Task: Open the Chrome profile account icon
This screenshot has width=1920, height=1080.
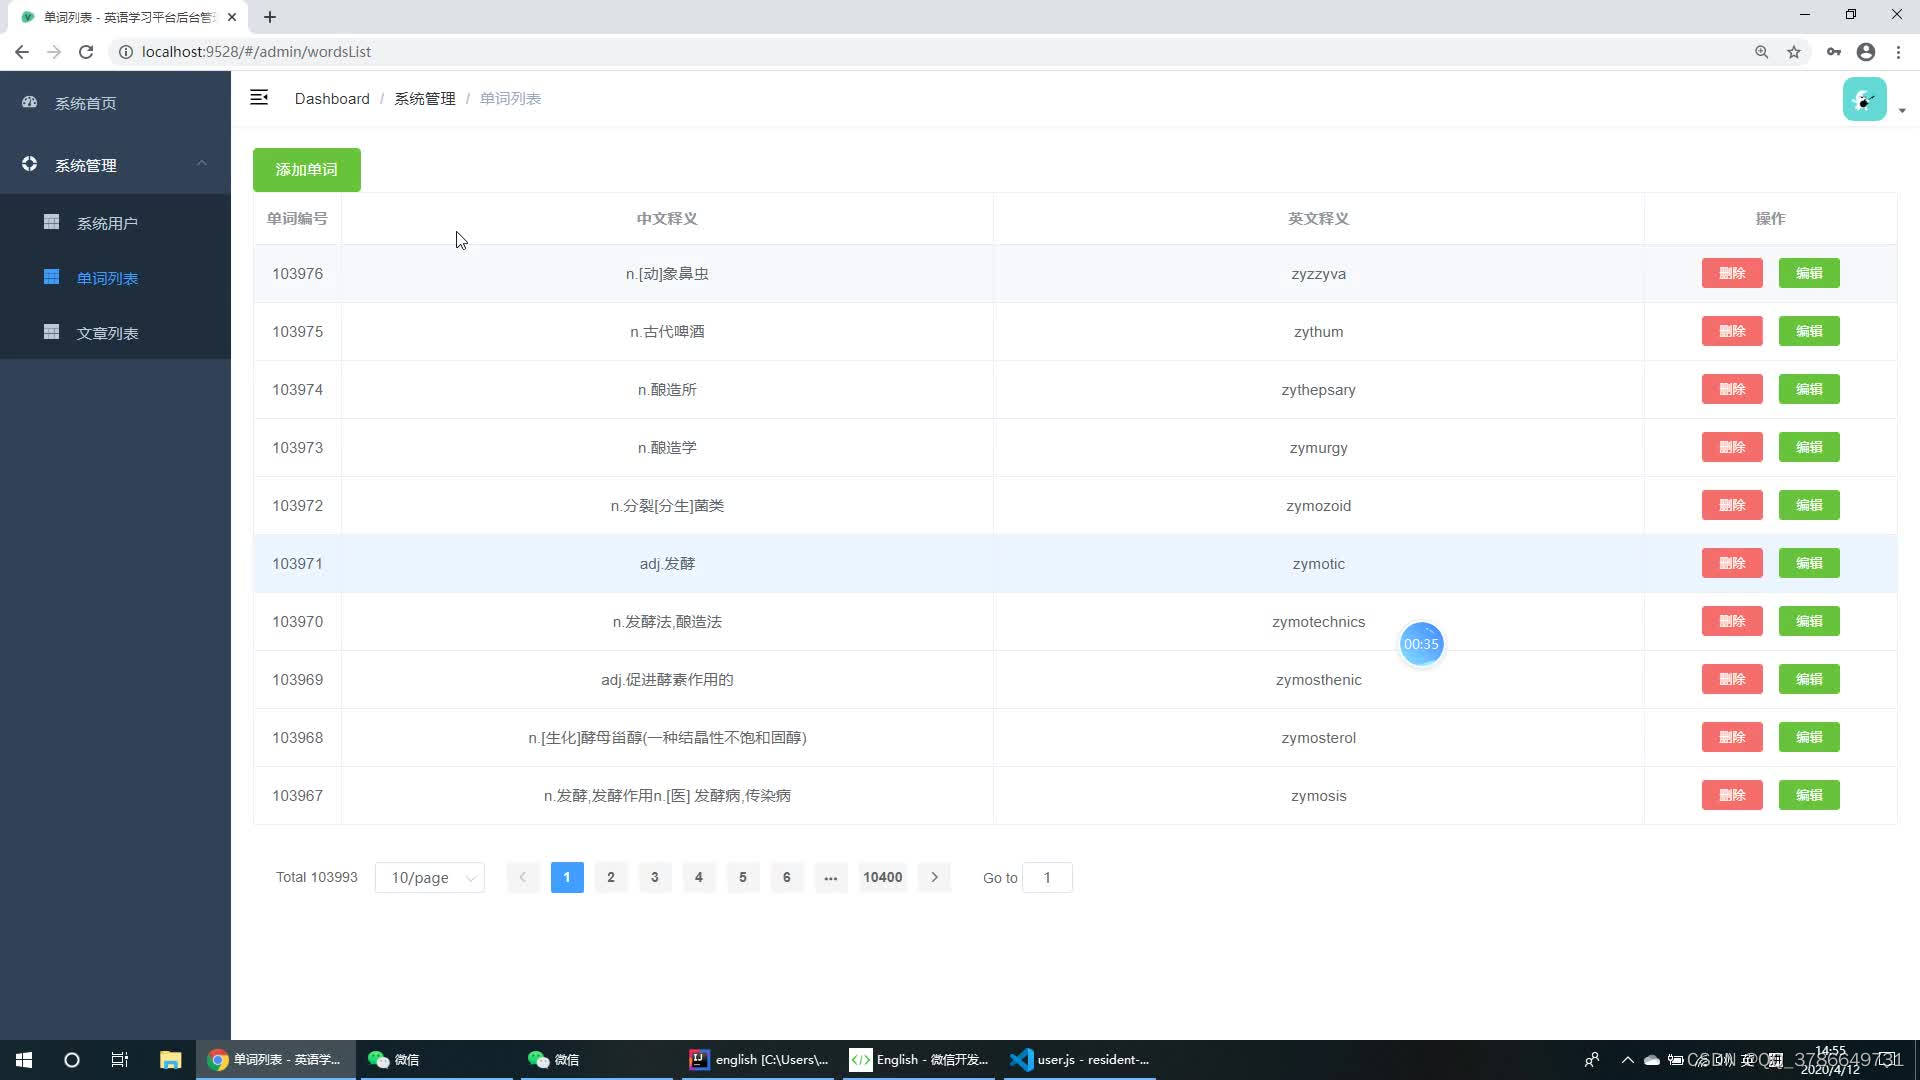Action: 1866,52
